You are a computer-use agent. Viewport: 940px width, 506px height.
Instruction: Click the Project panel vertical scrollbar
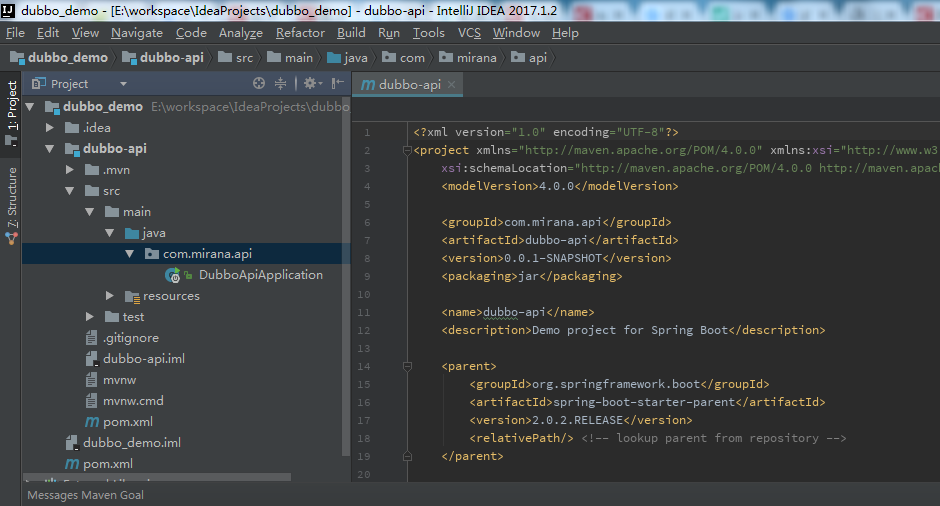(x=346, y=276)
